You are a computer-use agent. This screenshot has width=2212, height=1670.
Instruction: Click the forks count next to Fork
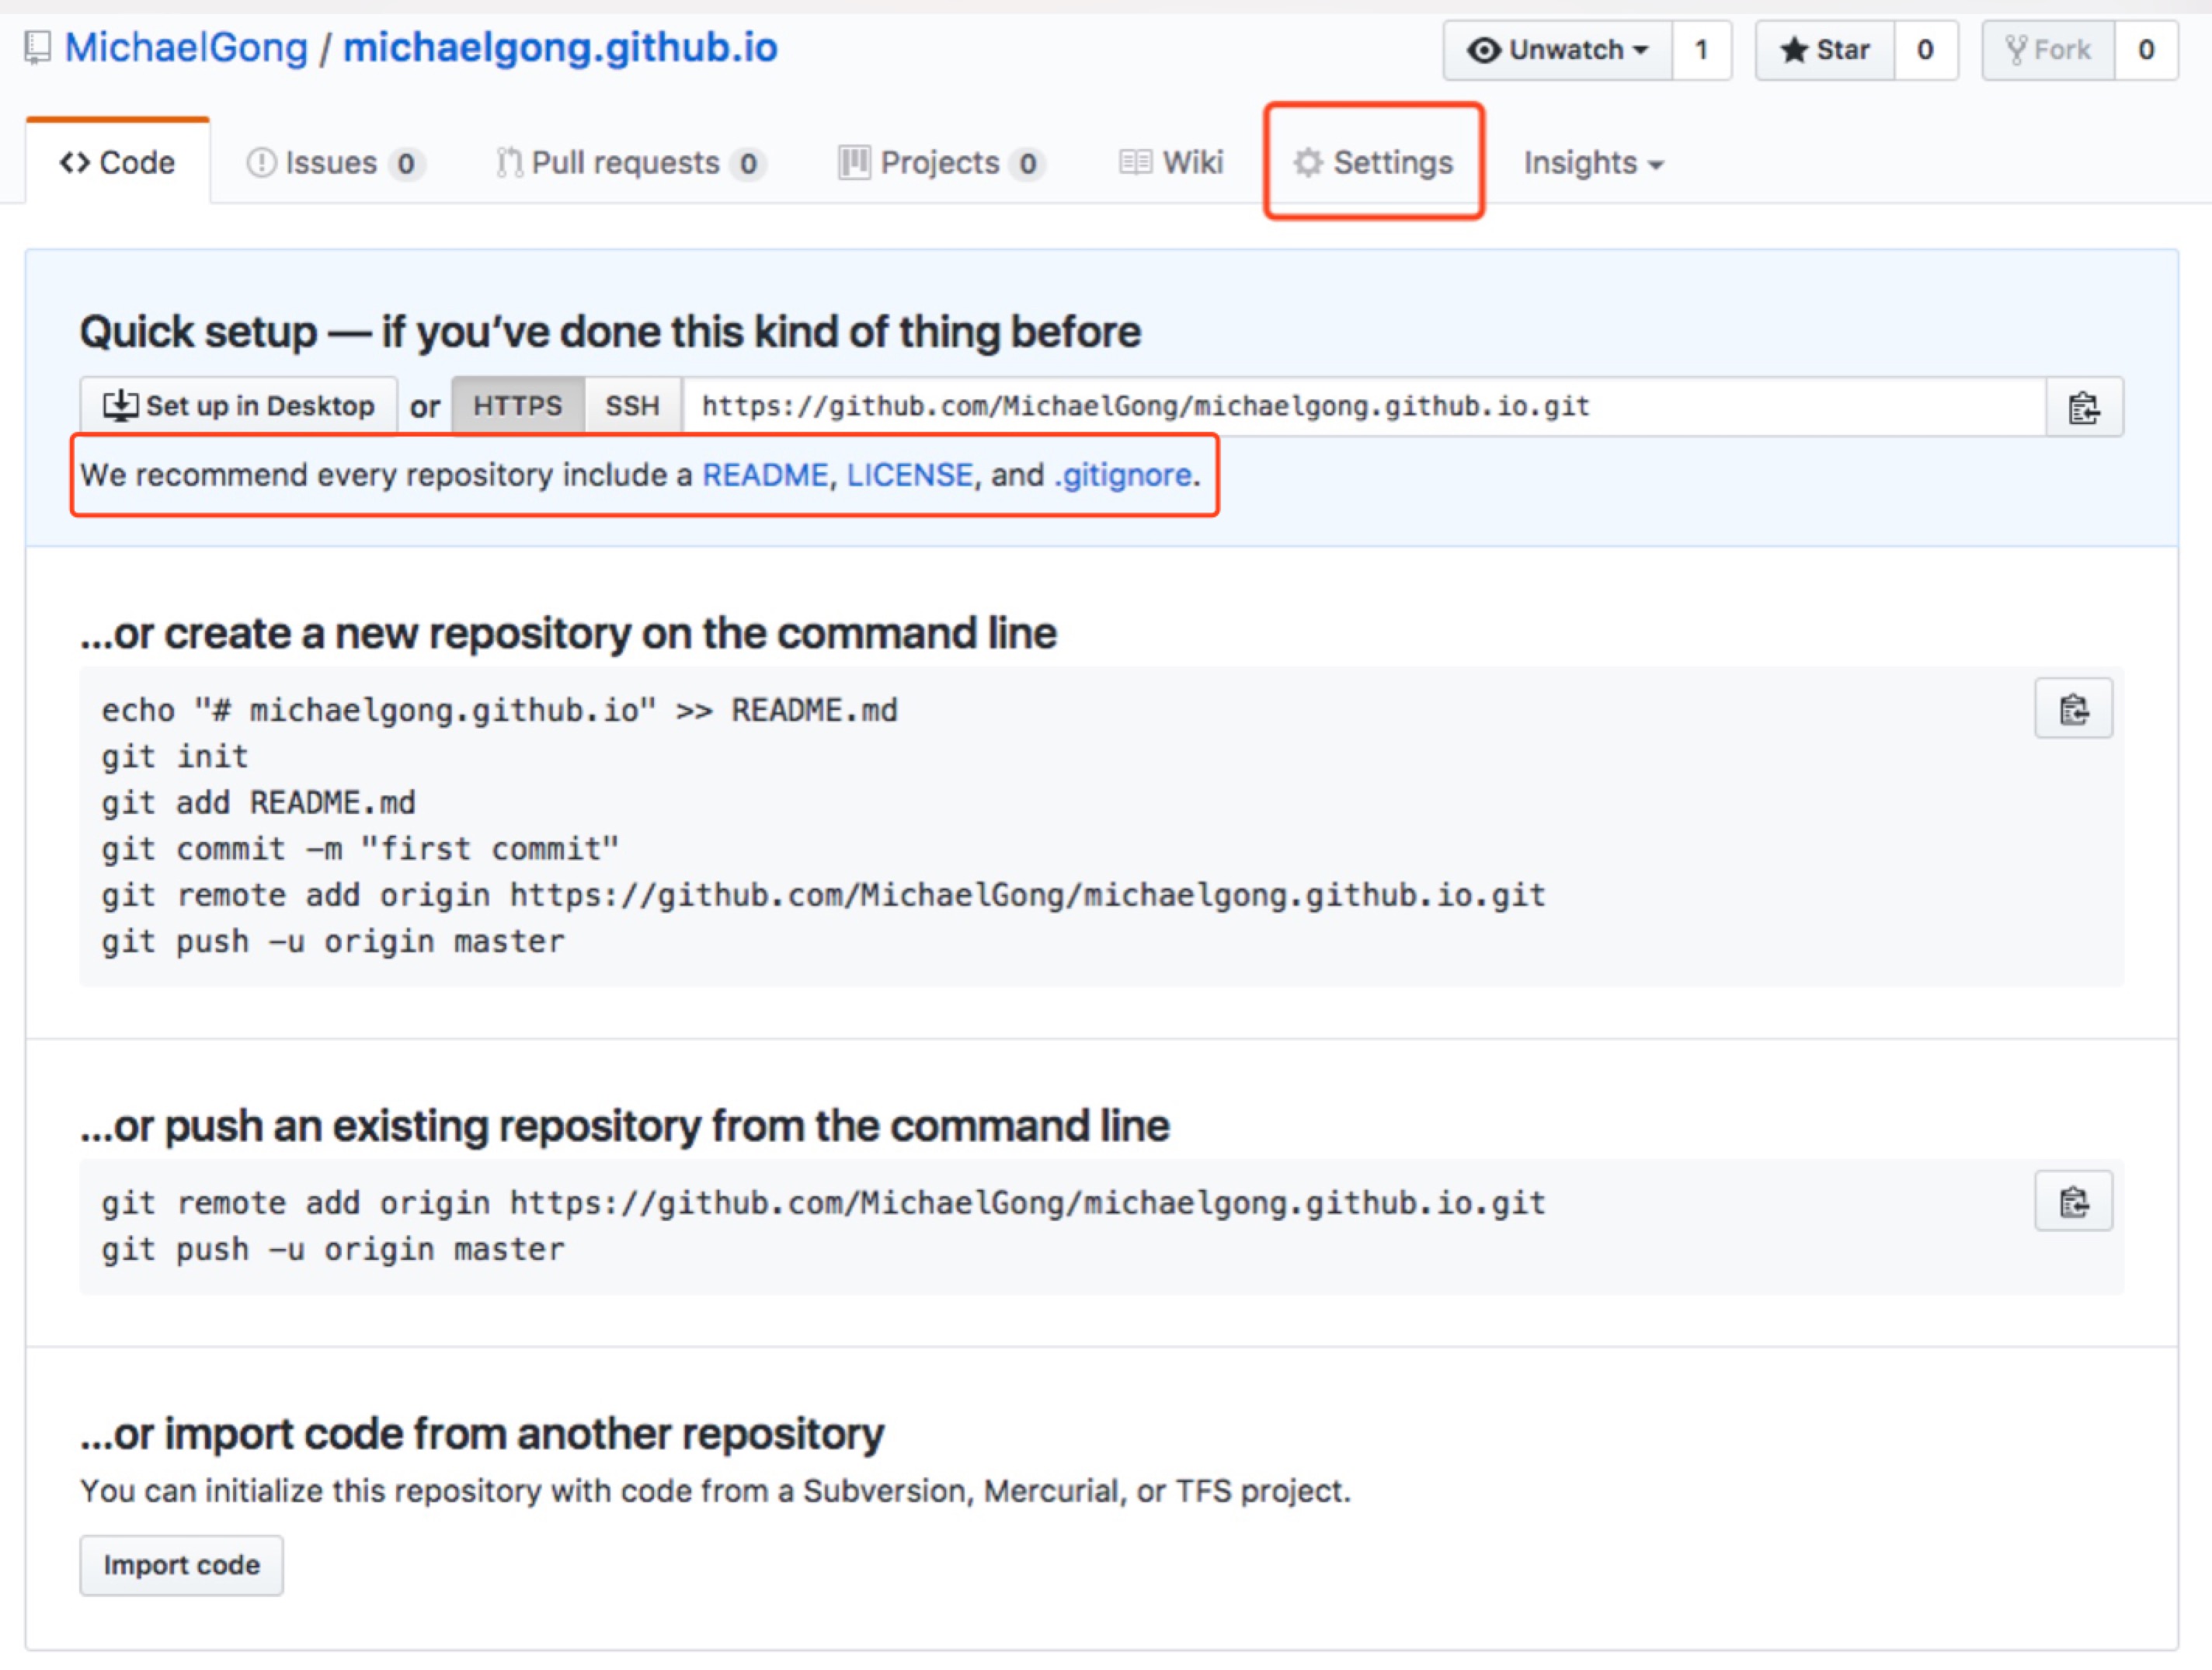point(2145,50)
